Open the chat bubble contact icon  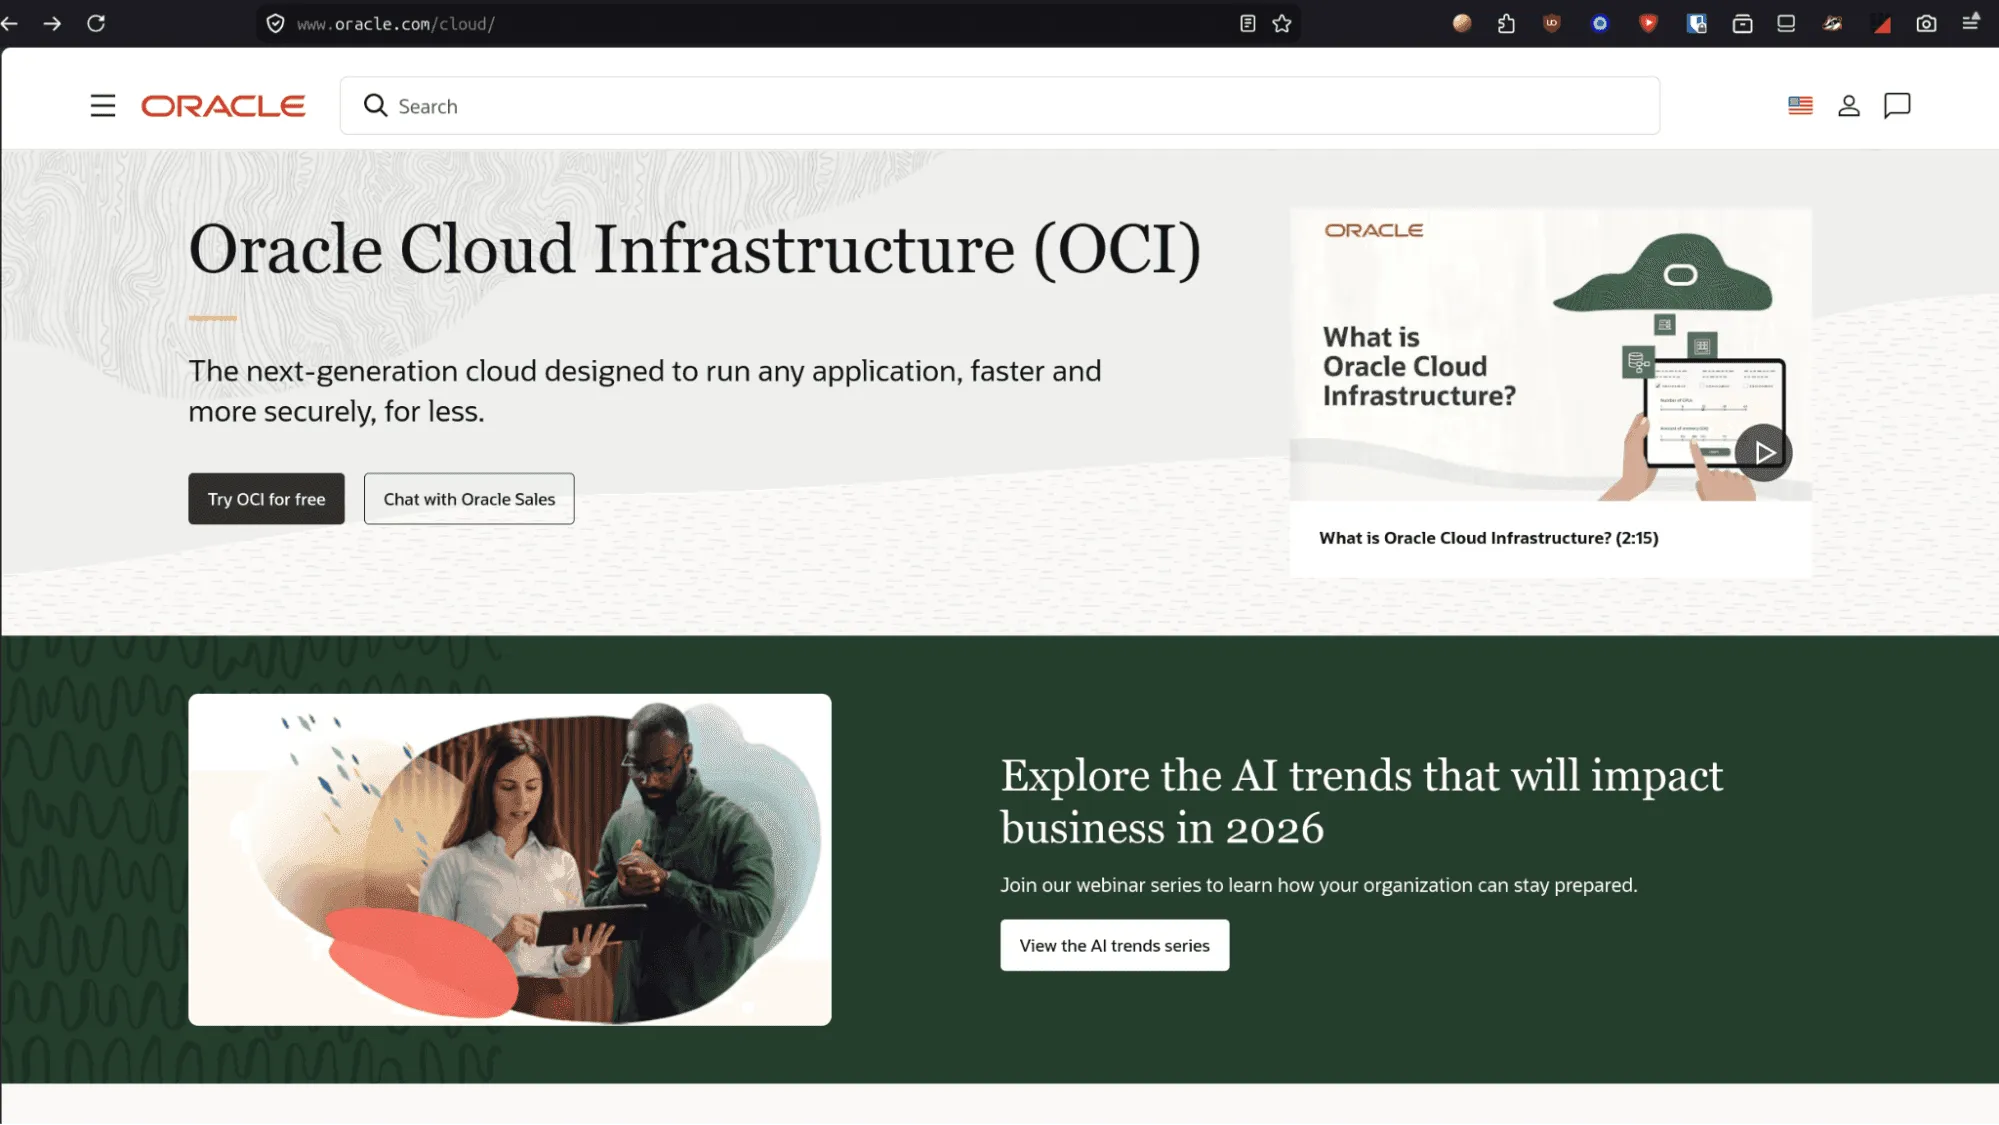click(1897, 105)
